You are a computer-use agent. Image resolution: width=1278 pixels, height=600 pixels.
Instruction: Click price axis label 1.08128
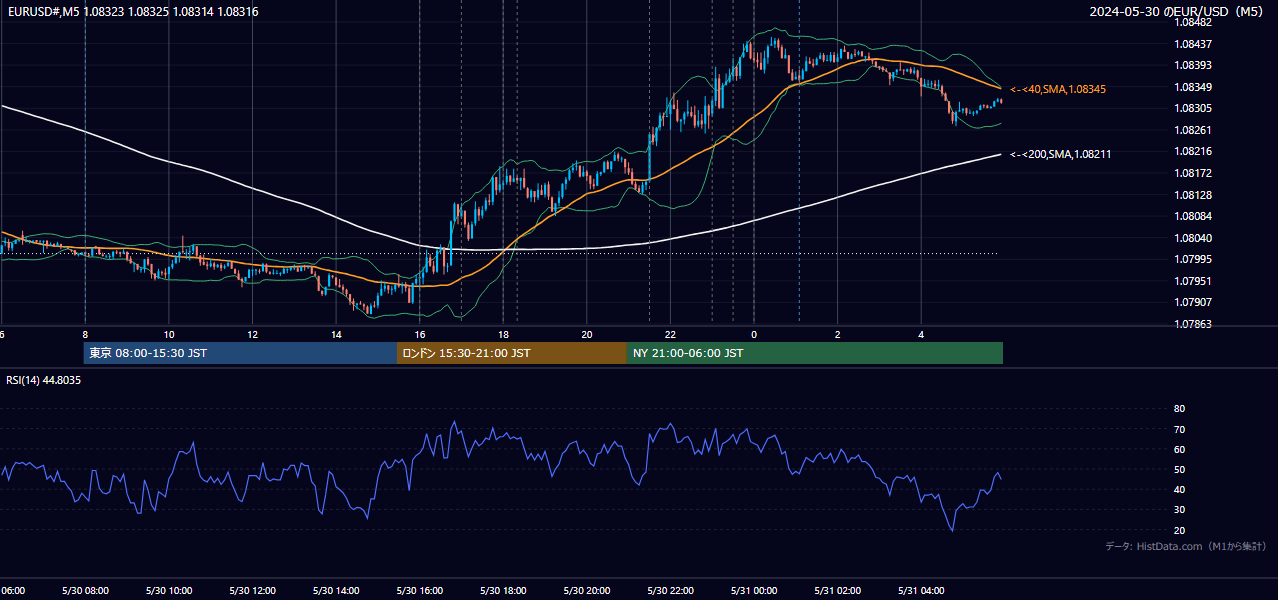tap(1193, 195)
